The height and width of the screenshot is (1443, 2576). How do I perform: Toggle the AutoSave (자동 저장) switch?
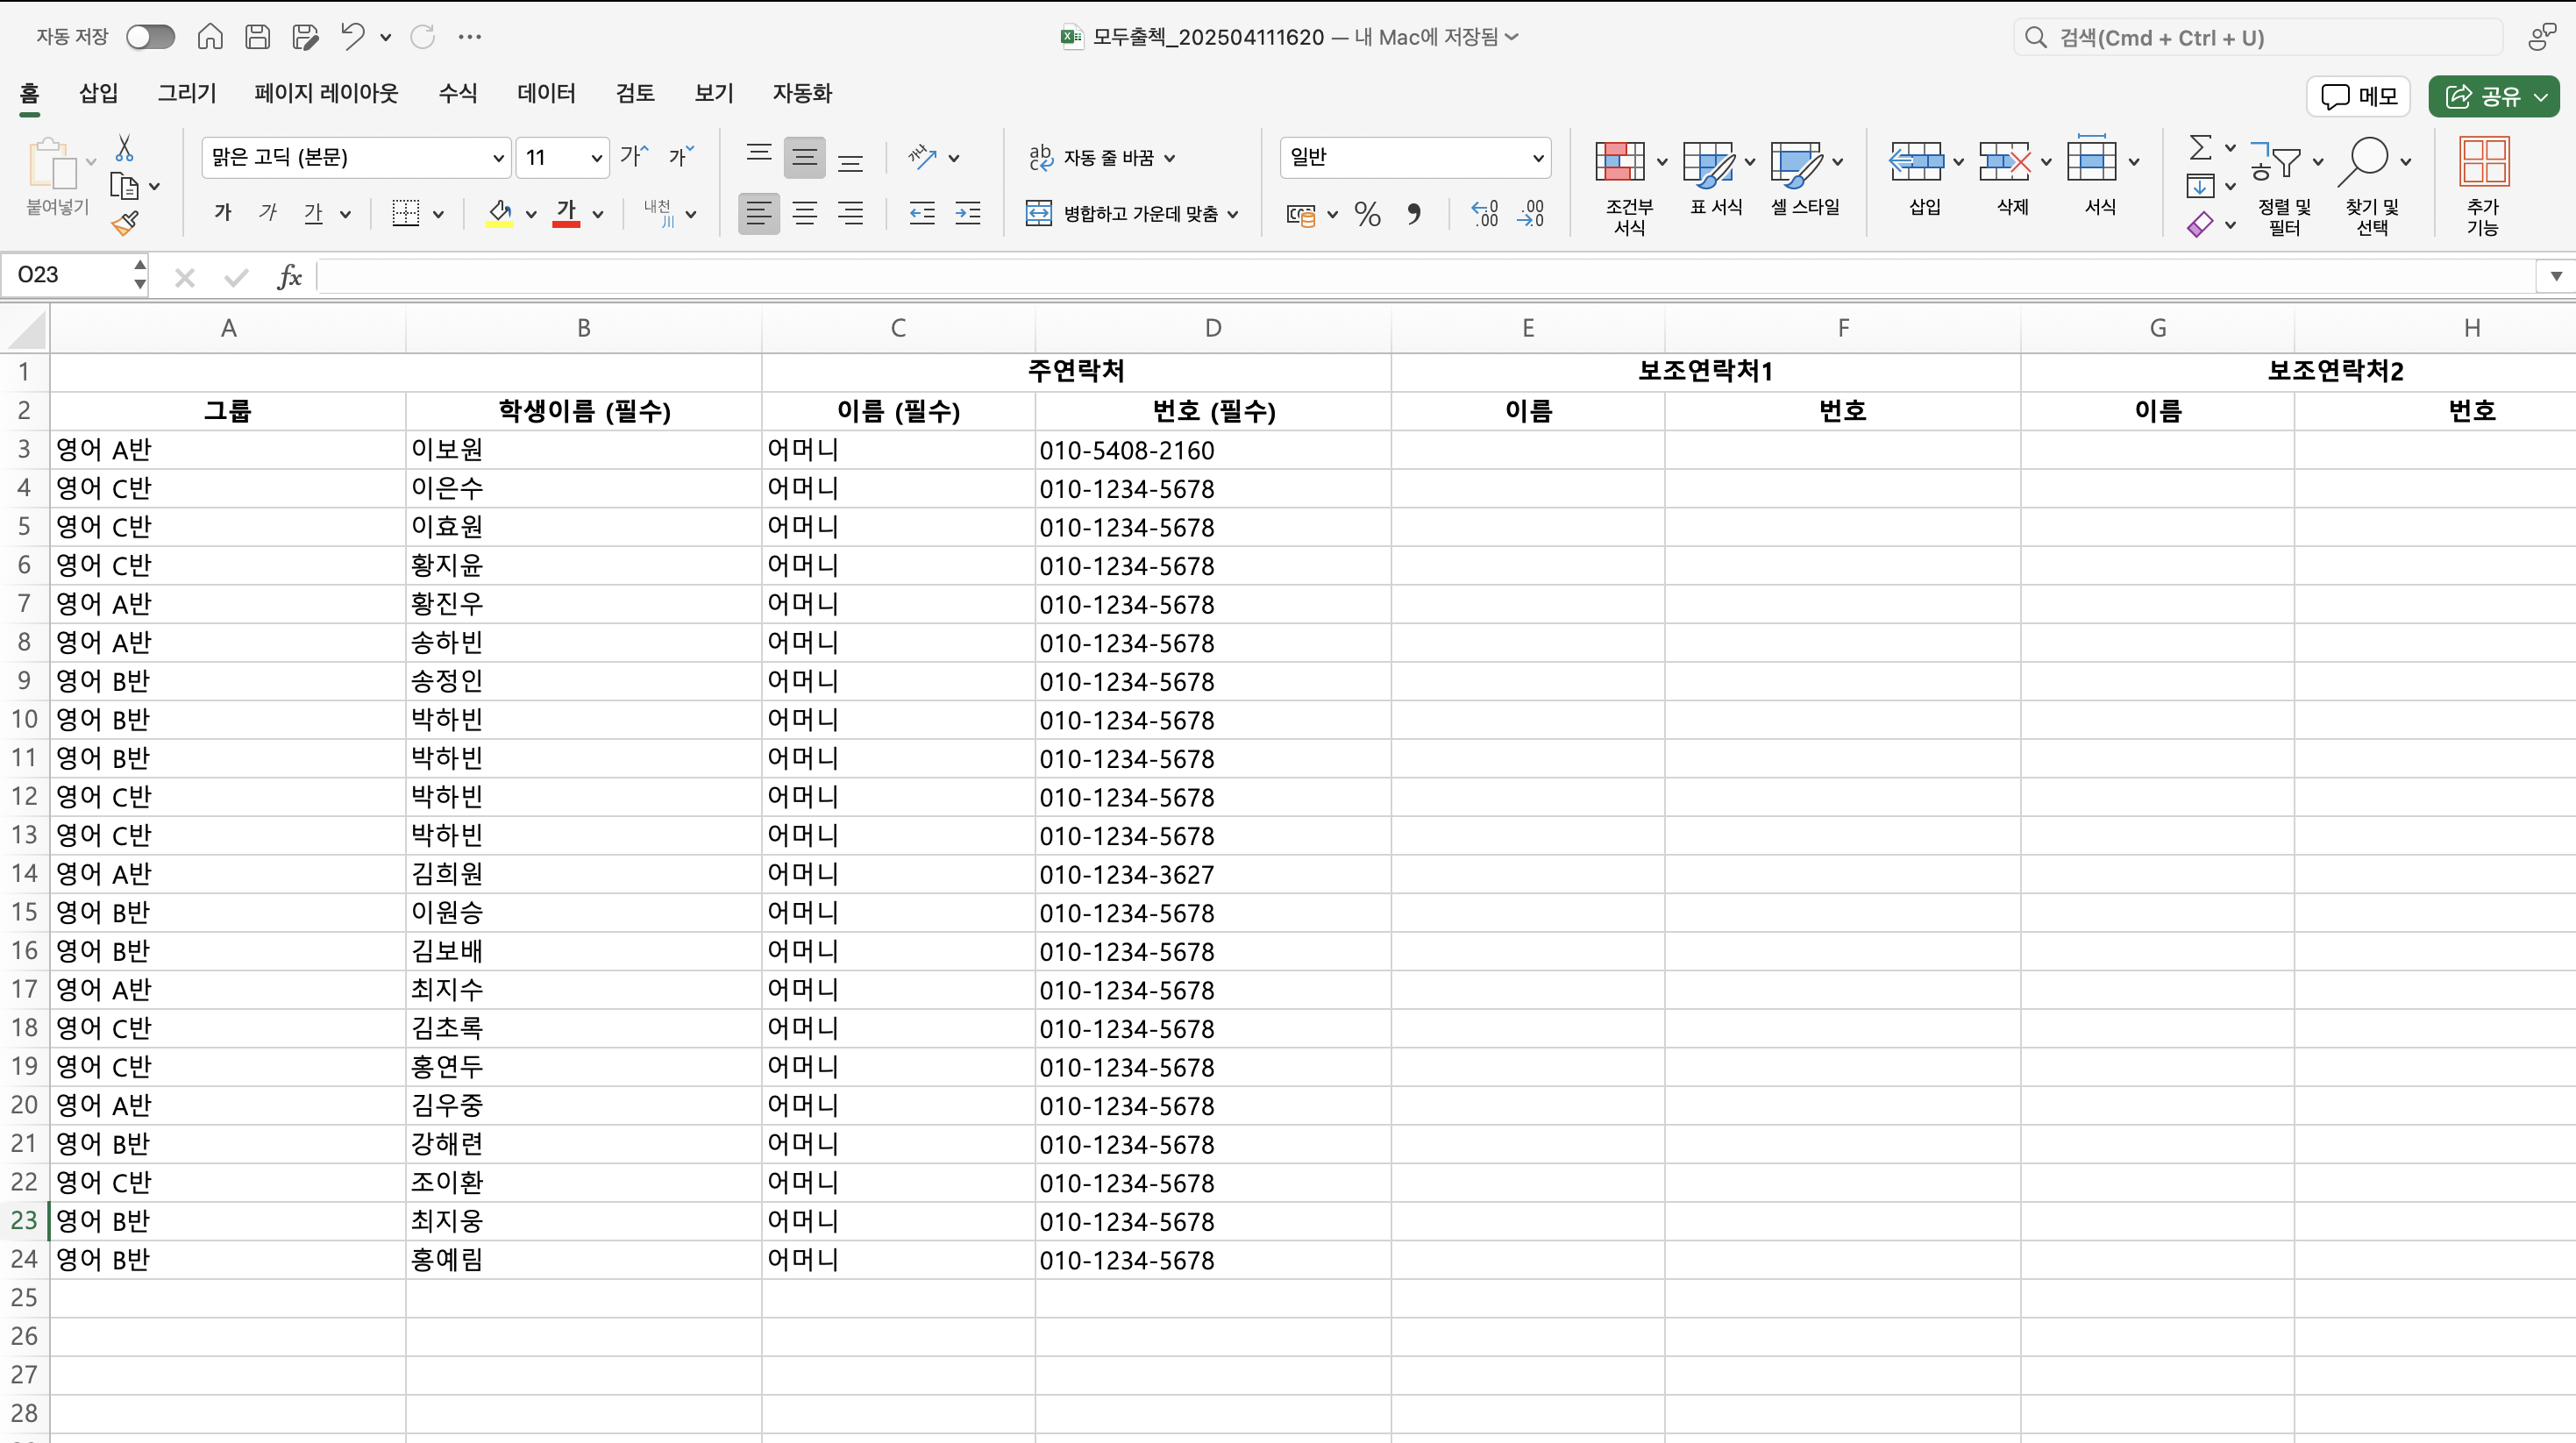[x=150, y=37]
